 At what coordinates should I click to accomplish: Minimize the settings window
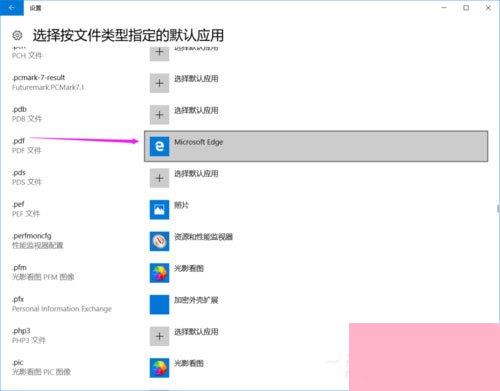pos(444,8)
